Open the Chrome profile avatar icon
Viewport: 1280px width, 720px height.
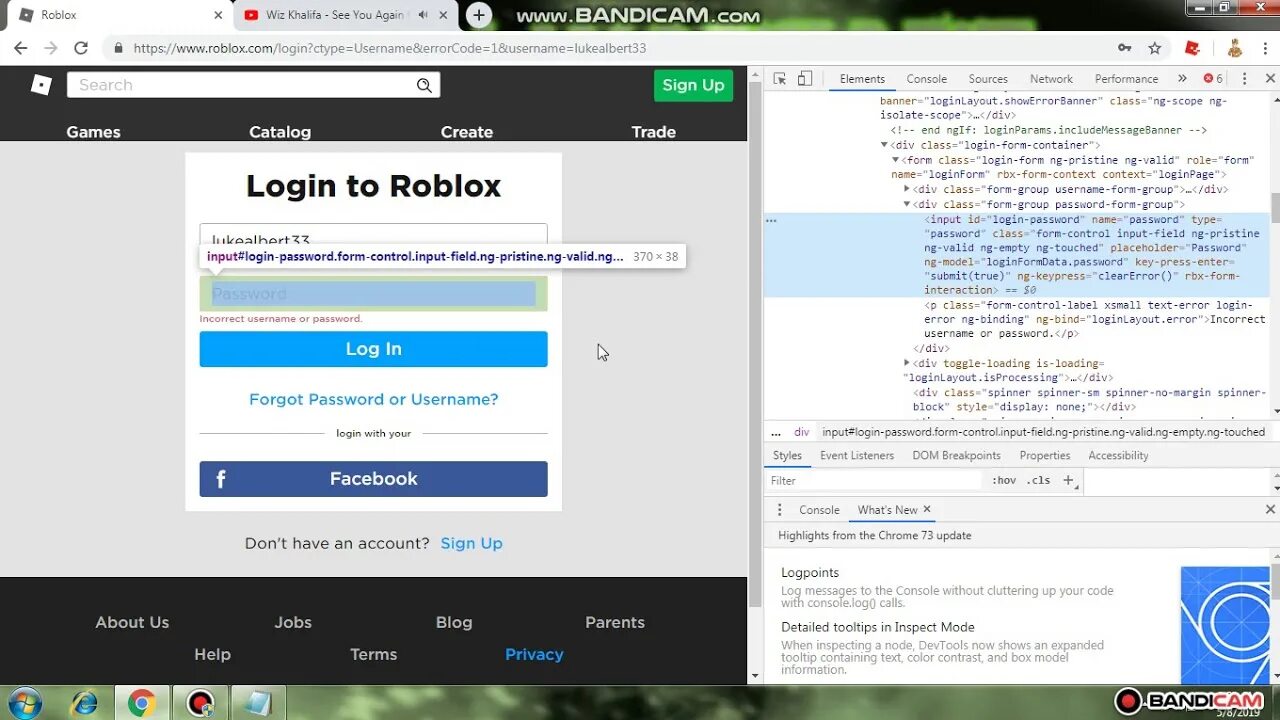click(1234, 48)
